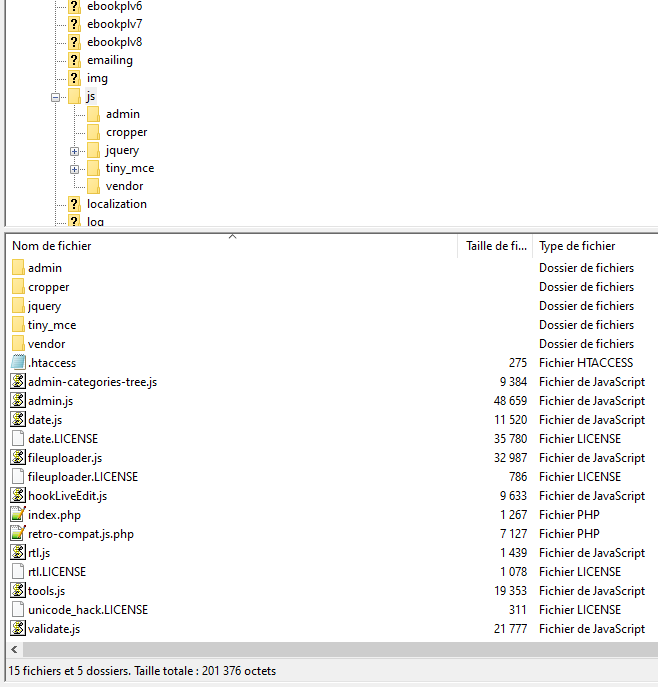Click vendor folder icon in file list
658x687 pixels.
18,344
